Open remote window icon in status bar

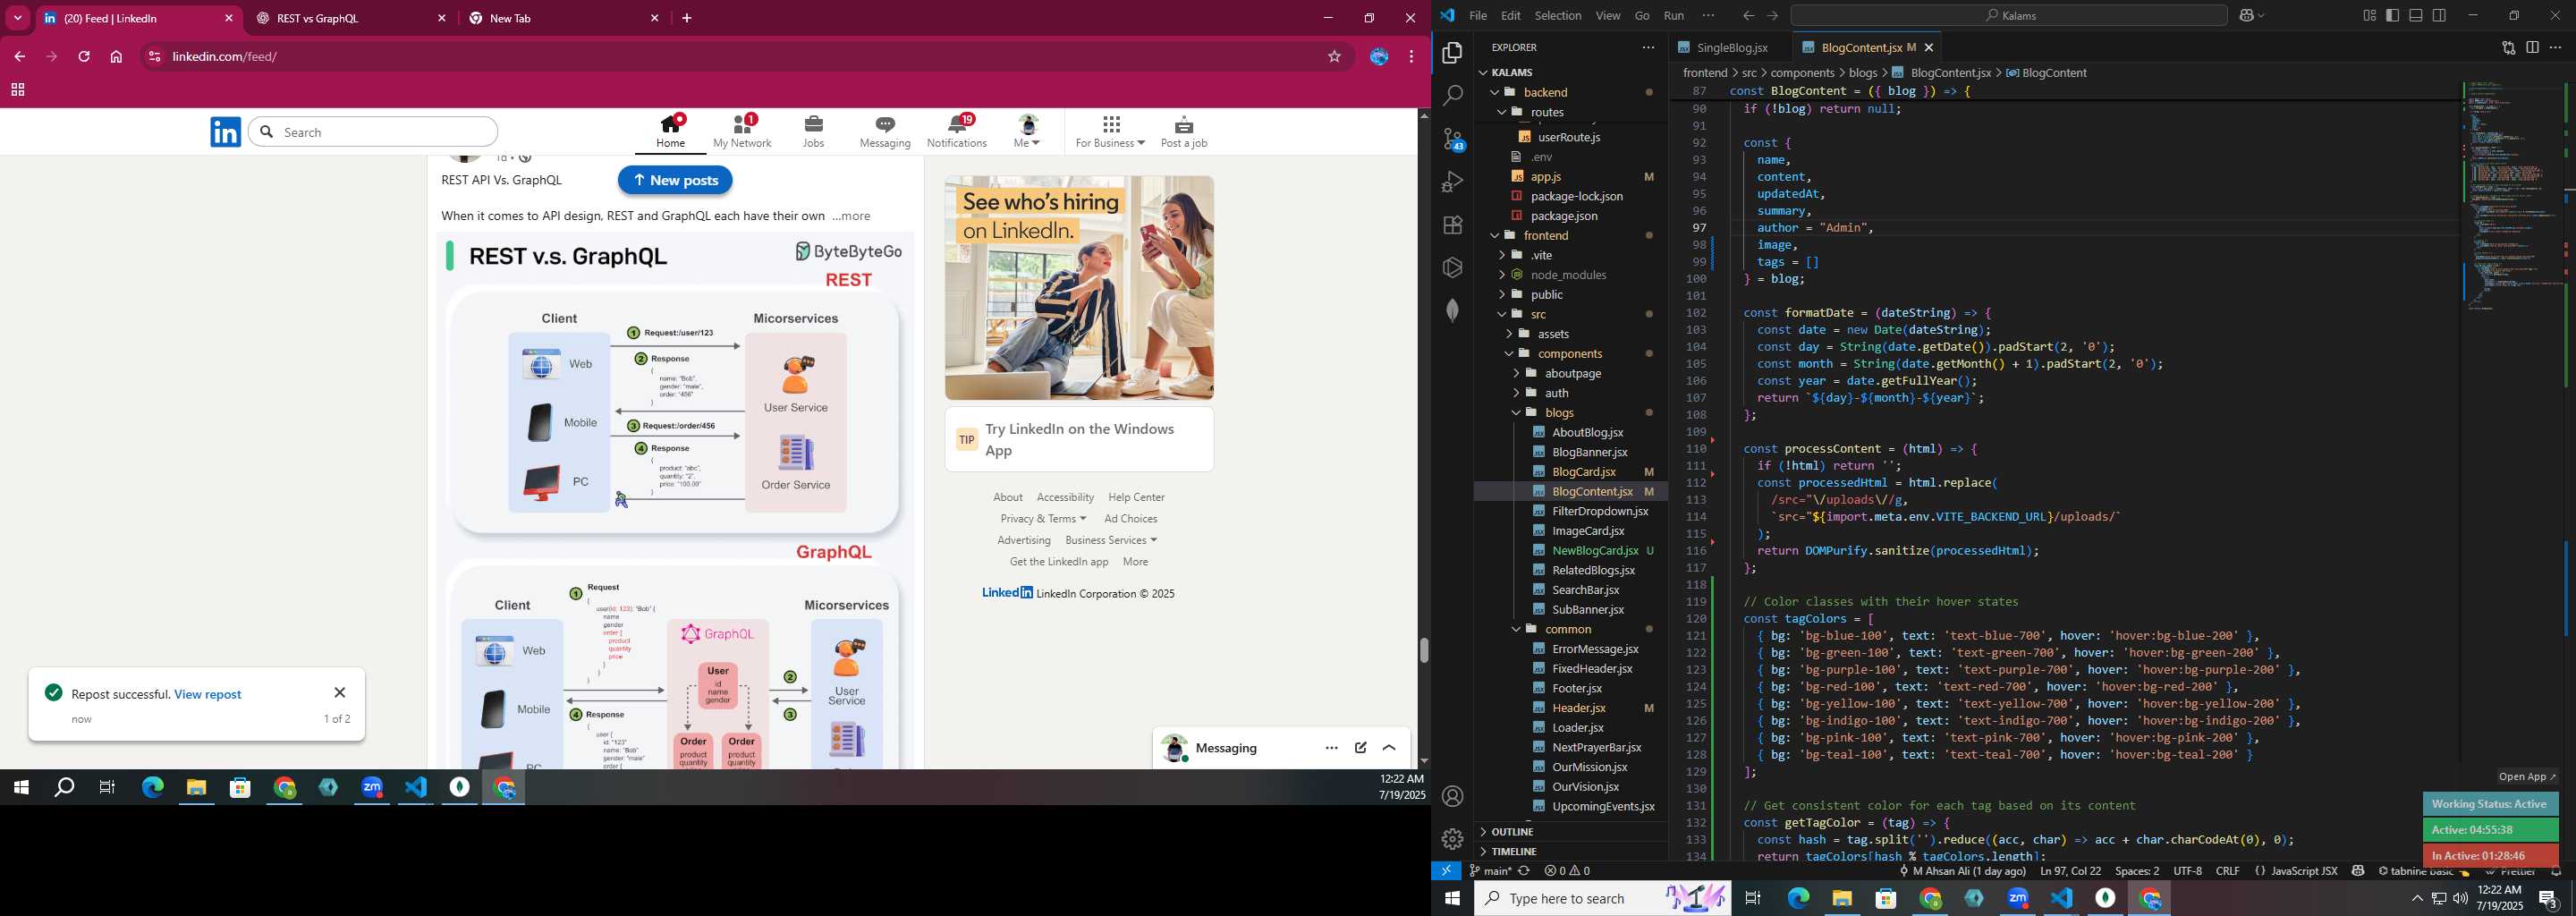pyautogui.click(x=1446, y=871)
